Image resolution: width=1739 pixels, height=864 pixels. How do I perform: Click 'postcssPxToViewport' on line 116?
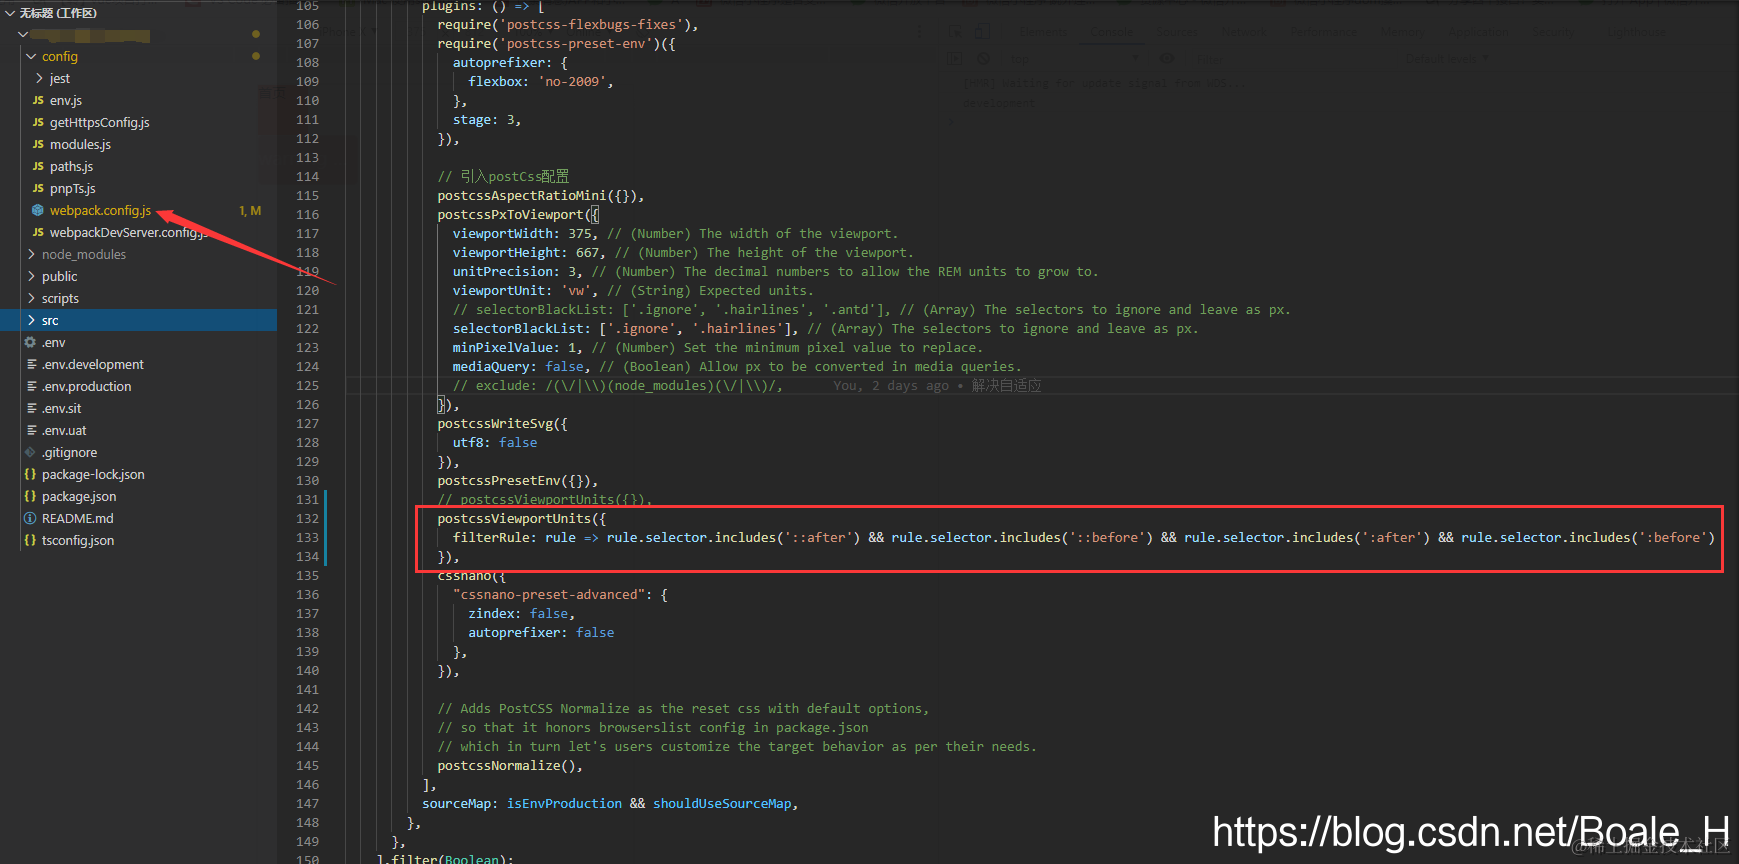tap(510, 215)
